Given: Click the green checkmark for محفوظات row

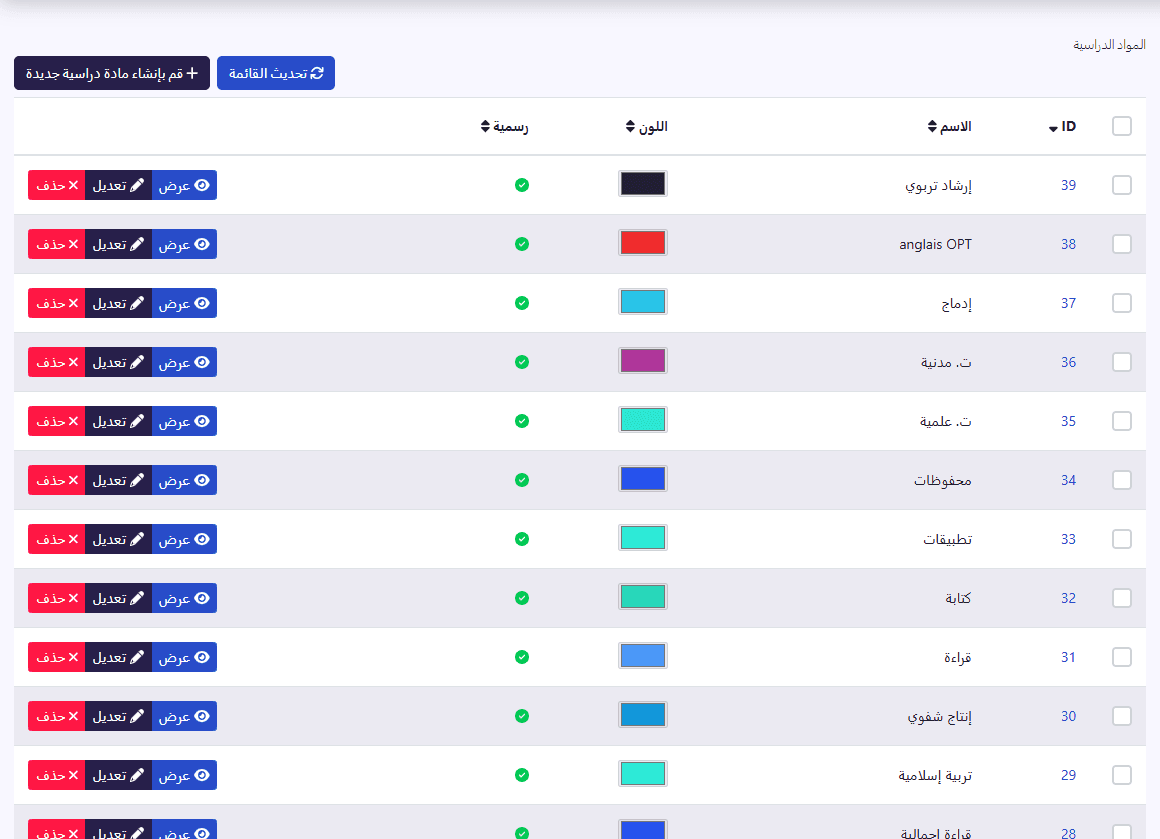Looking at the screenshot, I should coord(522,480).
